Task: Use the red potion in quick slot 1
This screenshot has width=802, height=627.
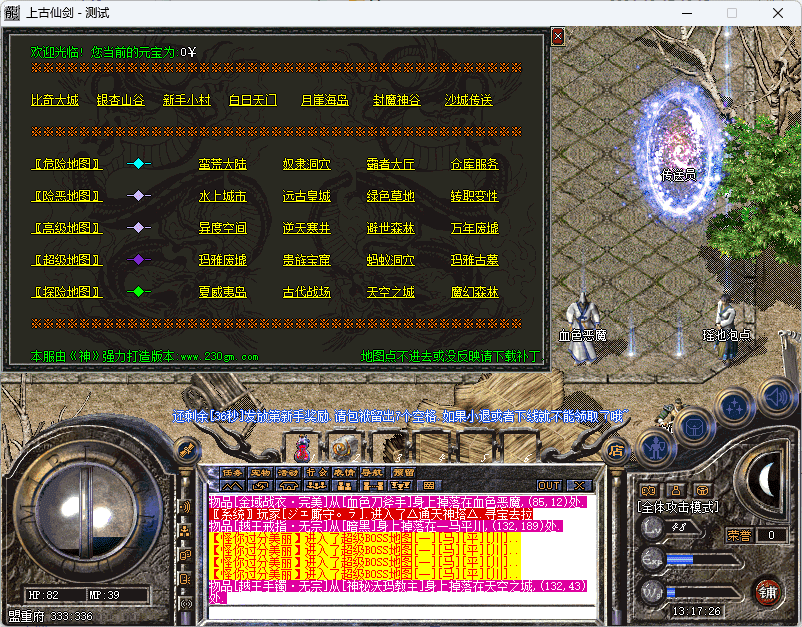Action: click(x=303, y=448)
